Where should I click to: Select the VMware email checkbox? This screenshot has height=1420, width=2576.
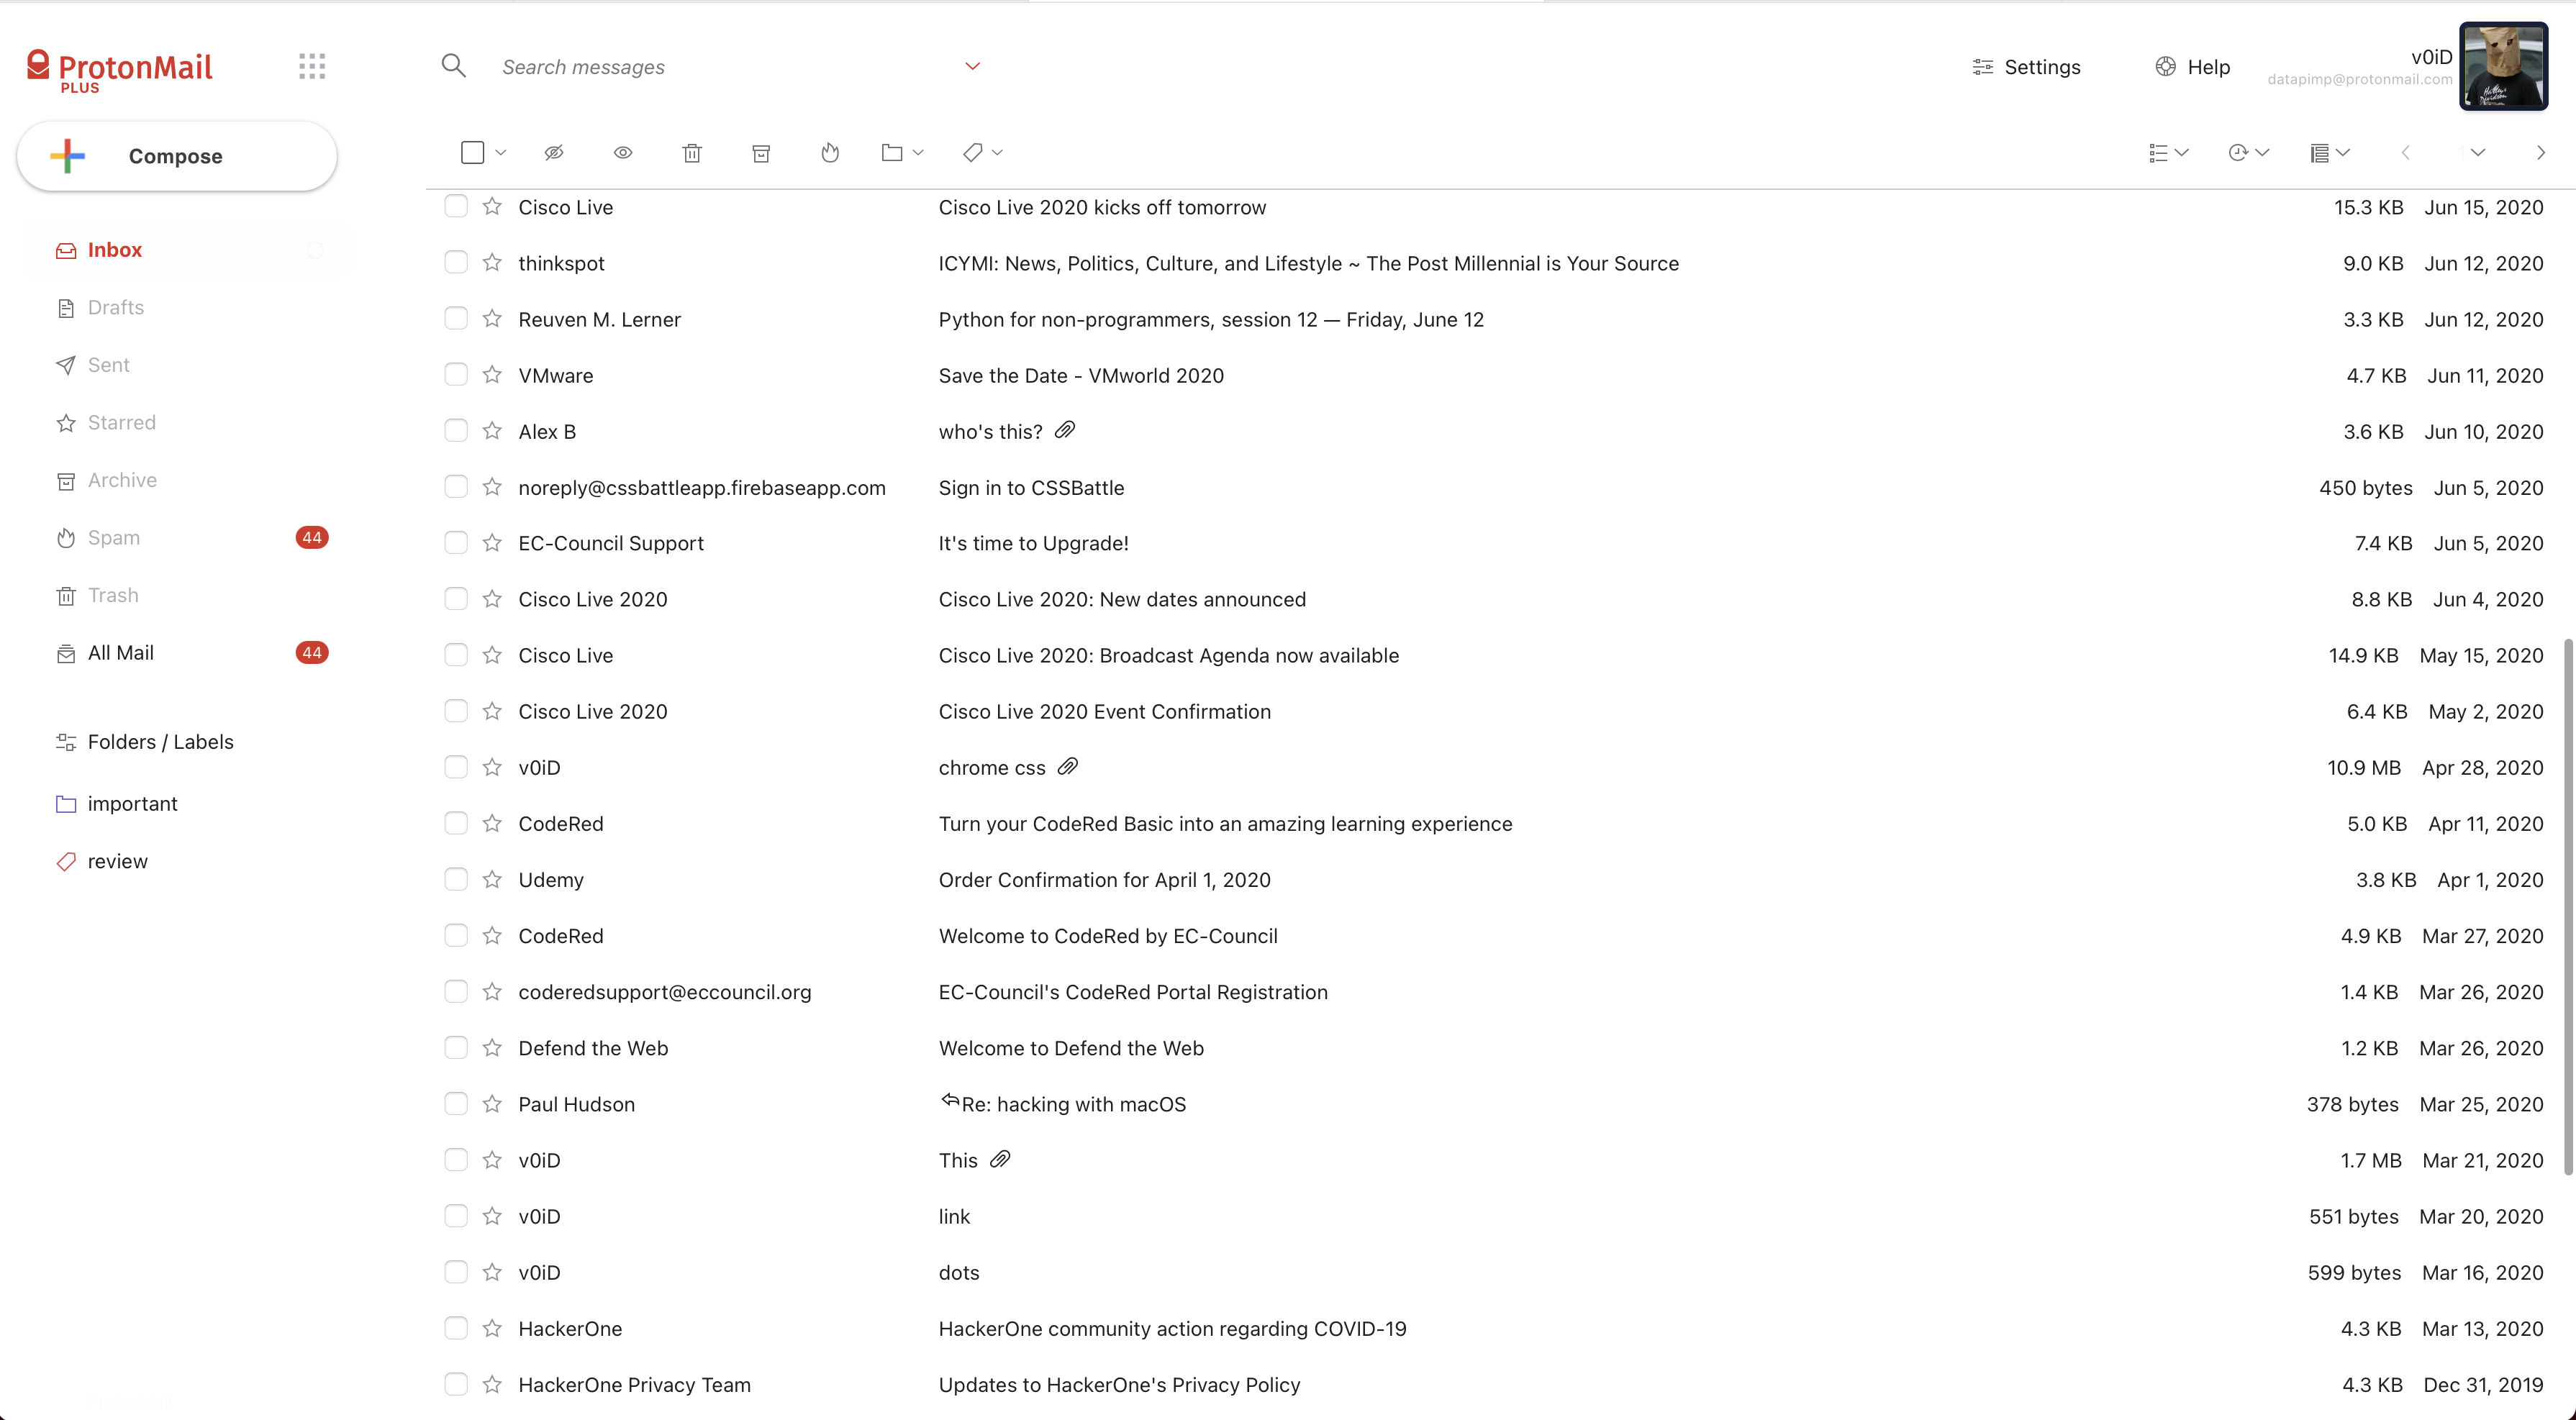(456, 375)
